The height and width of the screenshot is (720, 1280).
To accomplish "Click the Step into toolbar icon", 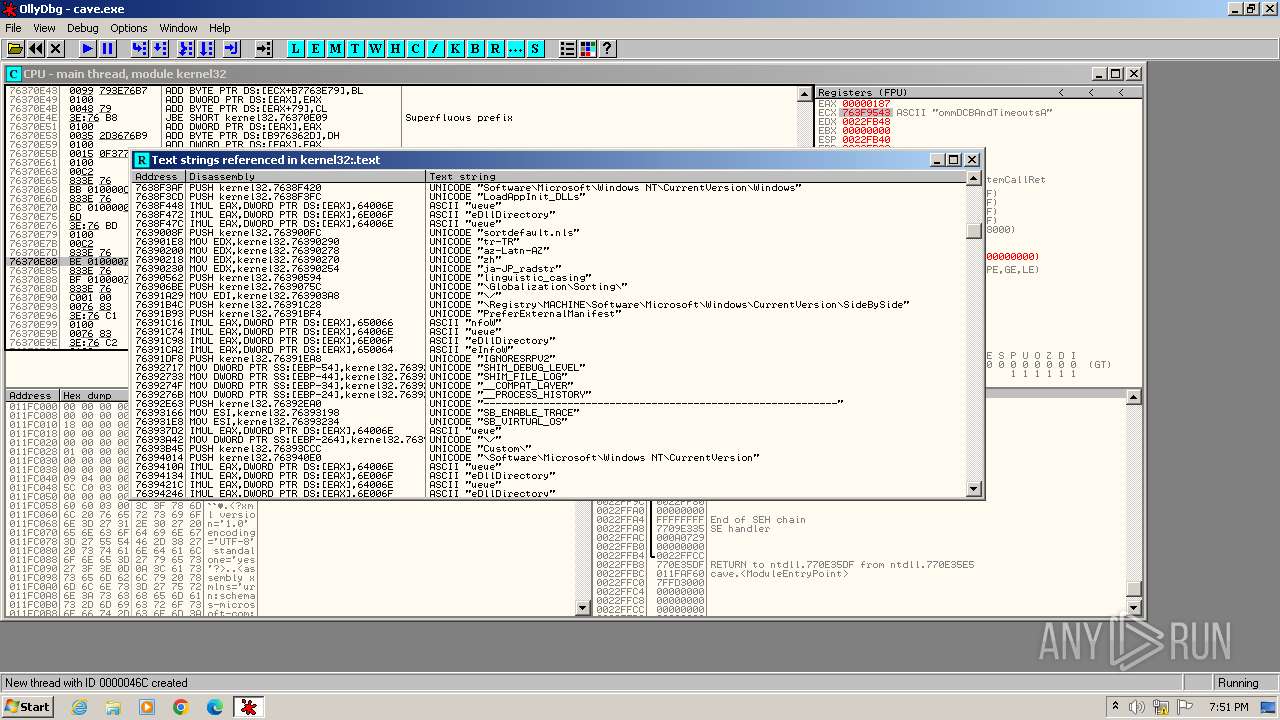I will click(140, 48).
